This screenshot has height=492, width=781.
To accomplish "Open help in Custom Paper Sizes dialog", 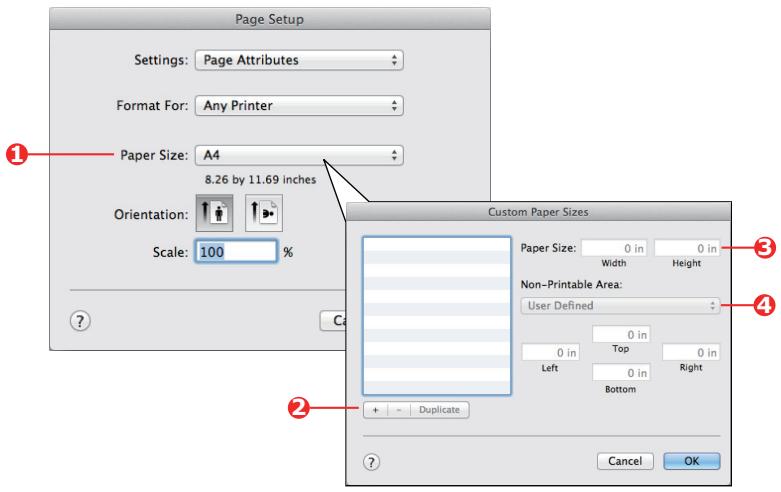I will [x=371, y=462].
